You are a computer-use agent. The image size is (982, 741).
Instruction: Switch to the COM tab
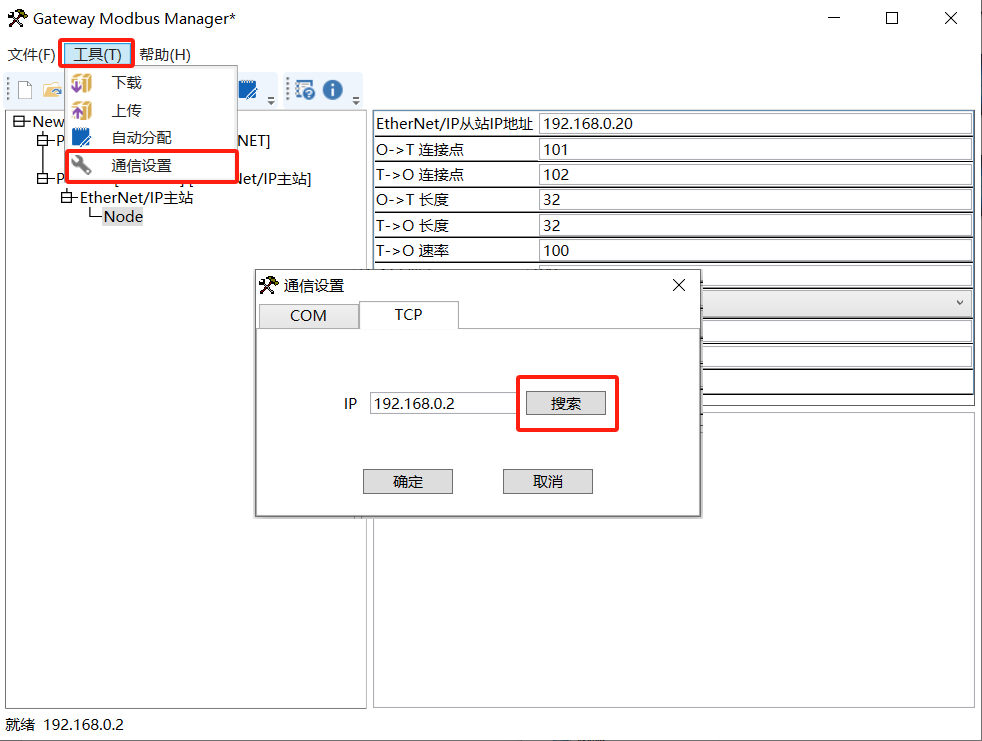(308, 316)
